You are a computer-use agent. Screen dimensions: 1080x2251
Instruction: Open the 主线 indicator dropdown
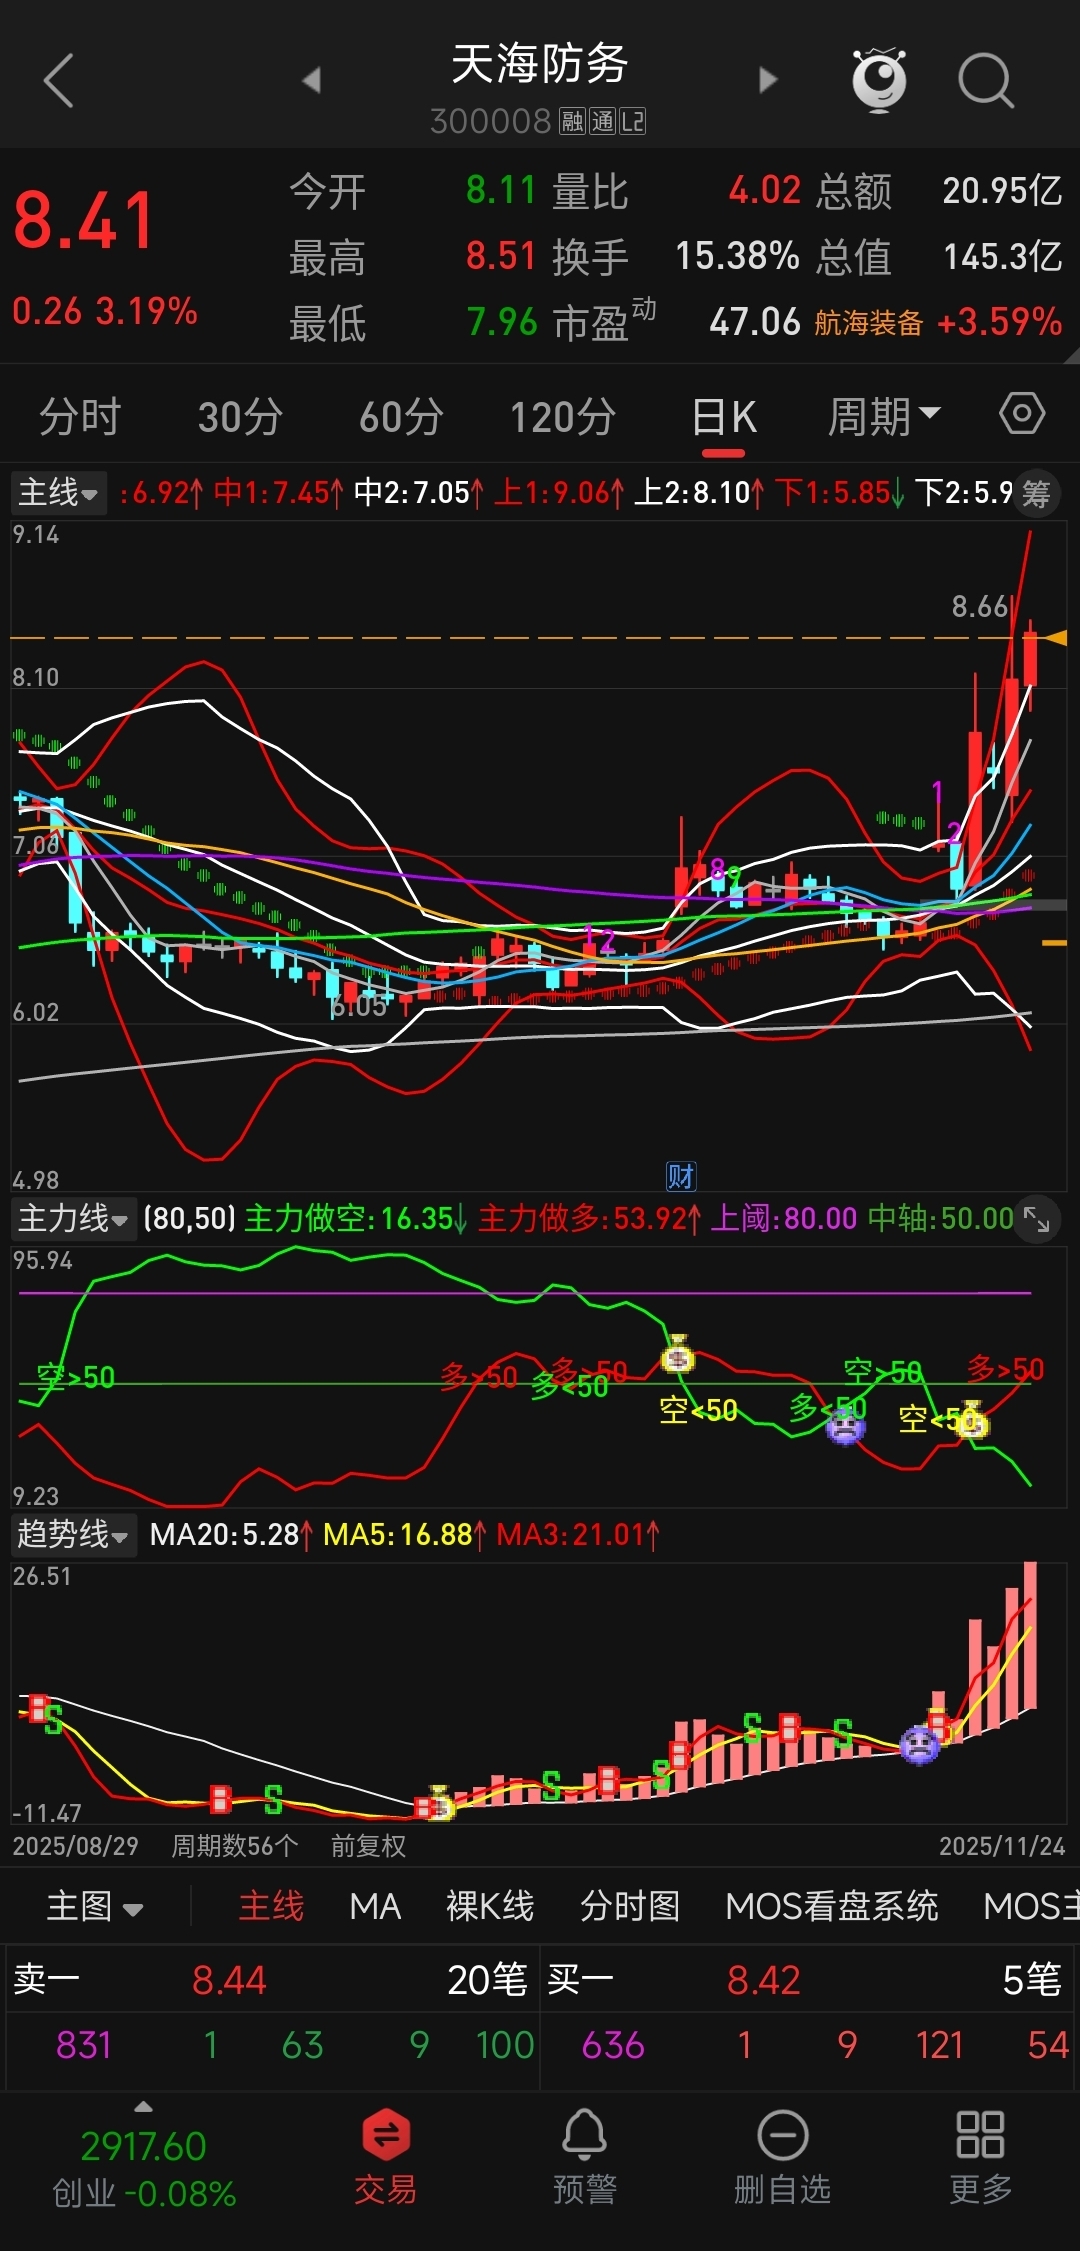[x=59, y=493]
